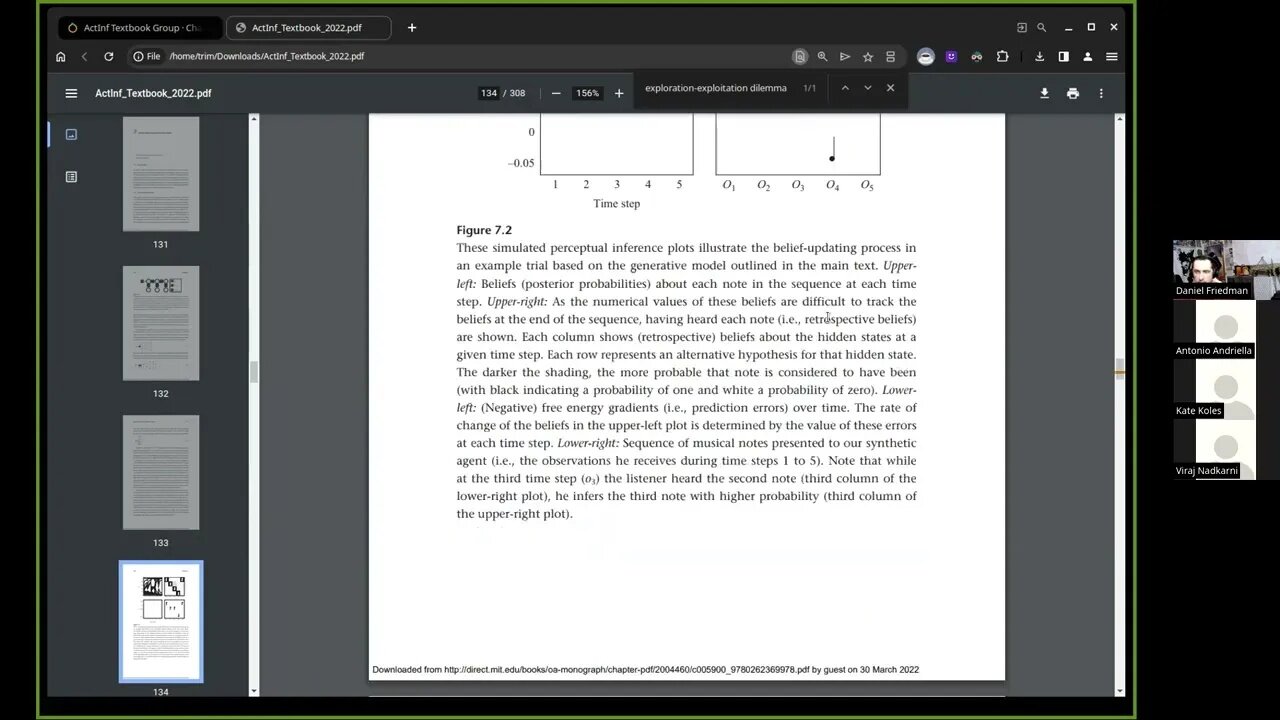Show page thumbnails view in sidebar
Viewport: 1280px width, 720px height.
[x=71, y=134]
